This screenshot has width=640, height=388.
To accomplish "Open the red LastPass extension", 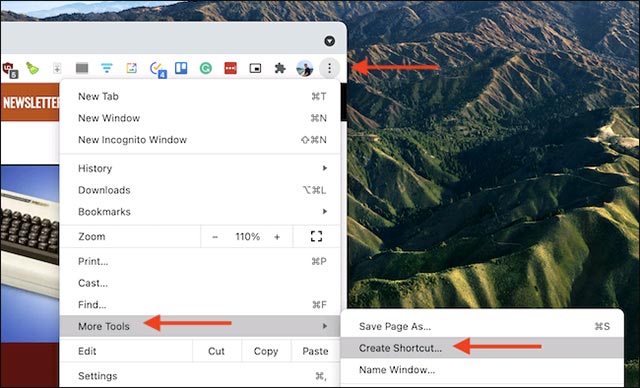I will click(231, 69).
